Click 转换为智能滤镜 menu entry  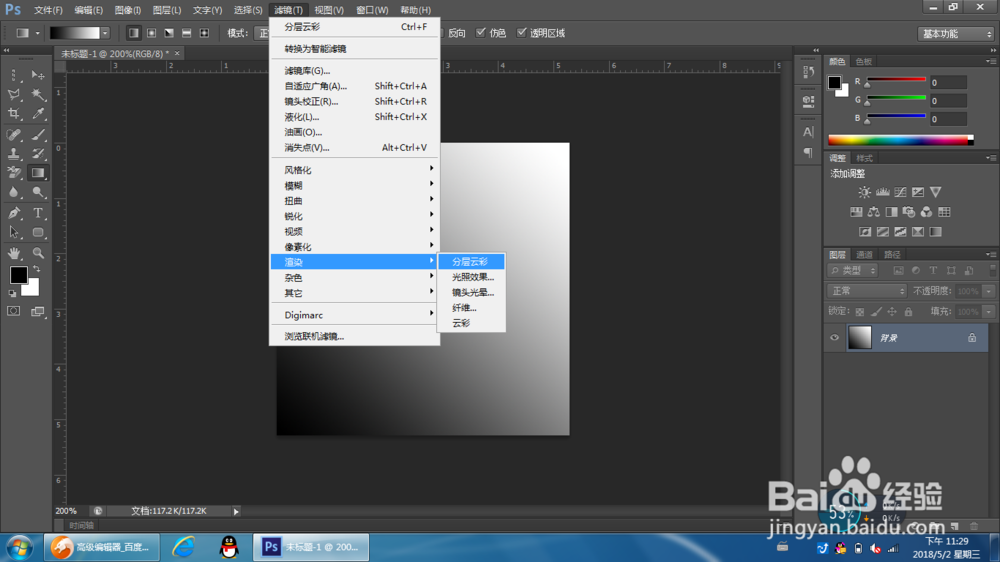click(355, 48)
